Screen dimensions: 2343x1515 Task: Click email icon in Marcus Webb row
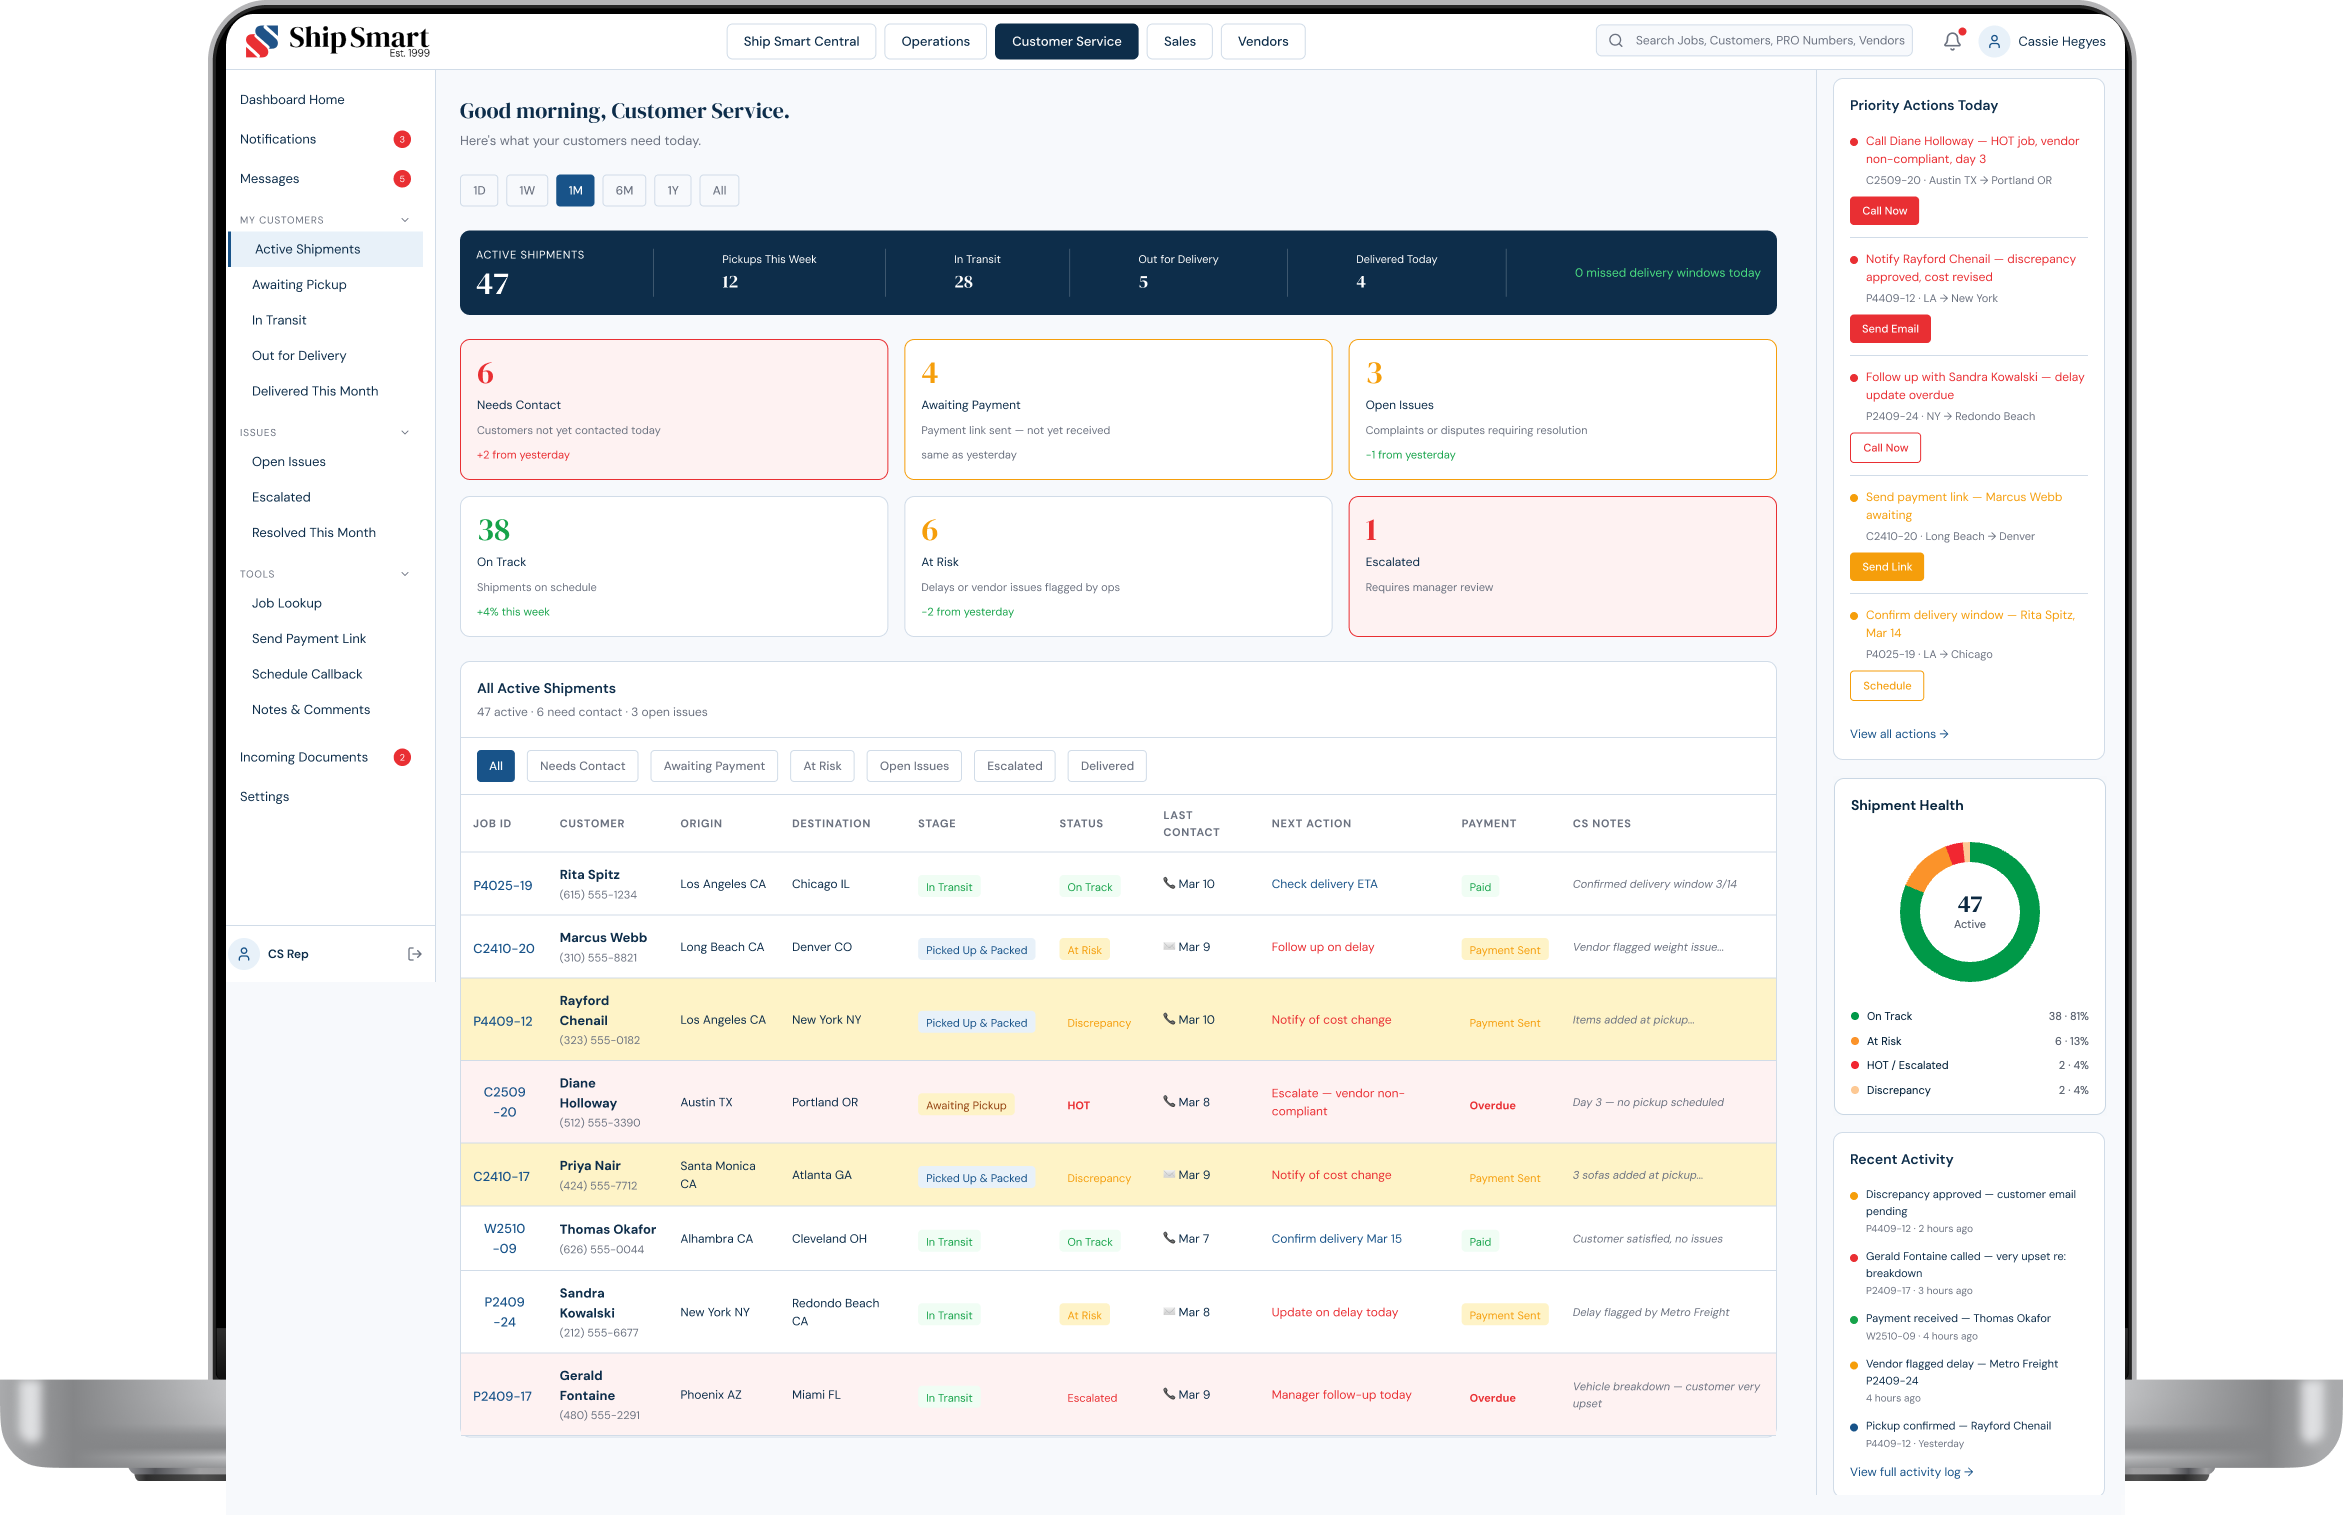point(1169,946)
